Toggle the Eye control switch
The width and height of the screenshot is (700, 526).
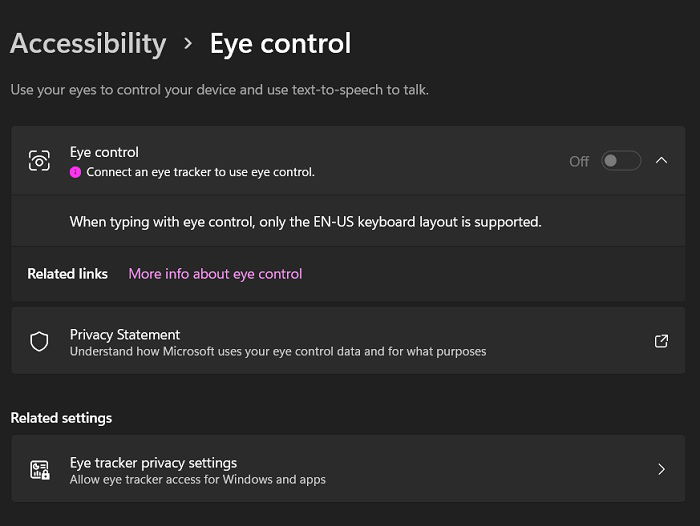coord(621,161)
